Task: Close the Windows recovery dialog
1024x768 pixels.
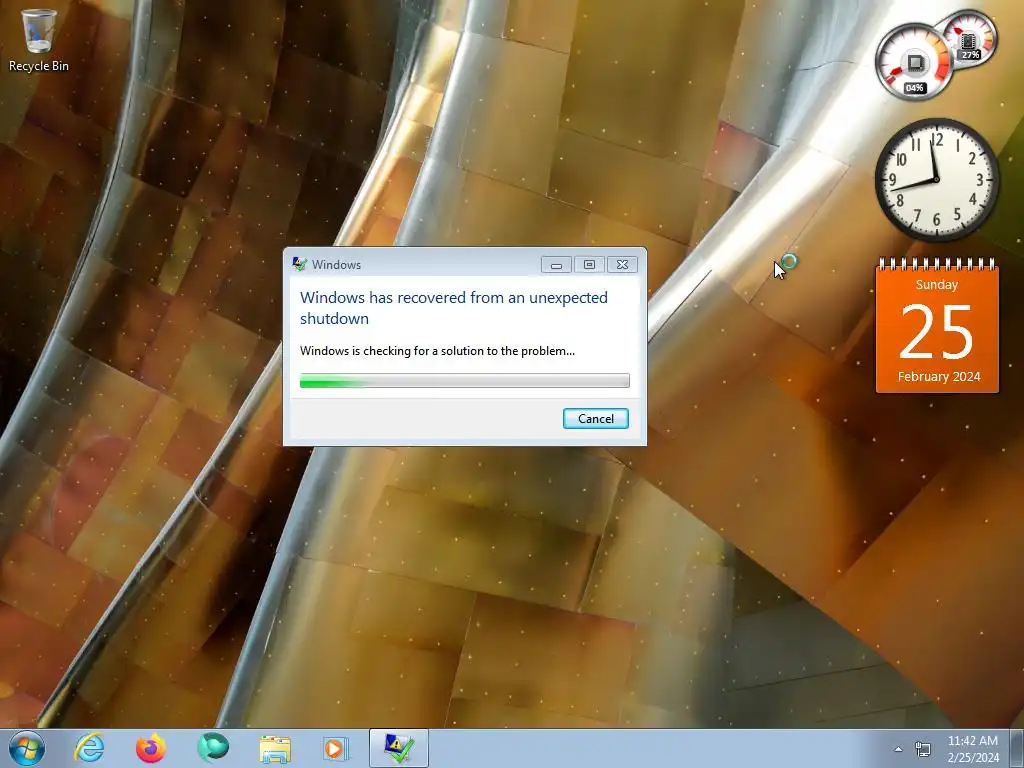Action: tap(622, 264)
